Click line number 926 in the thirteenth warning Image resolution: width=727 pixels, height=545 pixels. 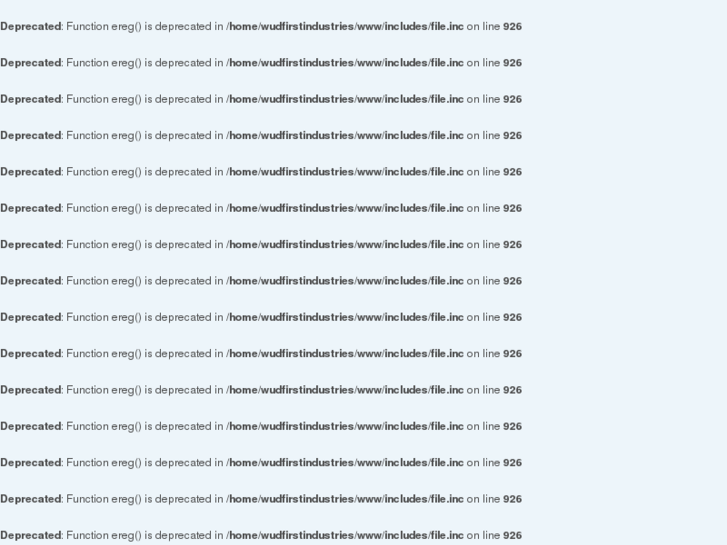click(x=512, y=463)
